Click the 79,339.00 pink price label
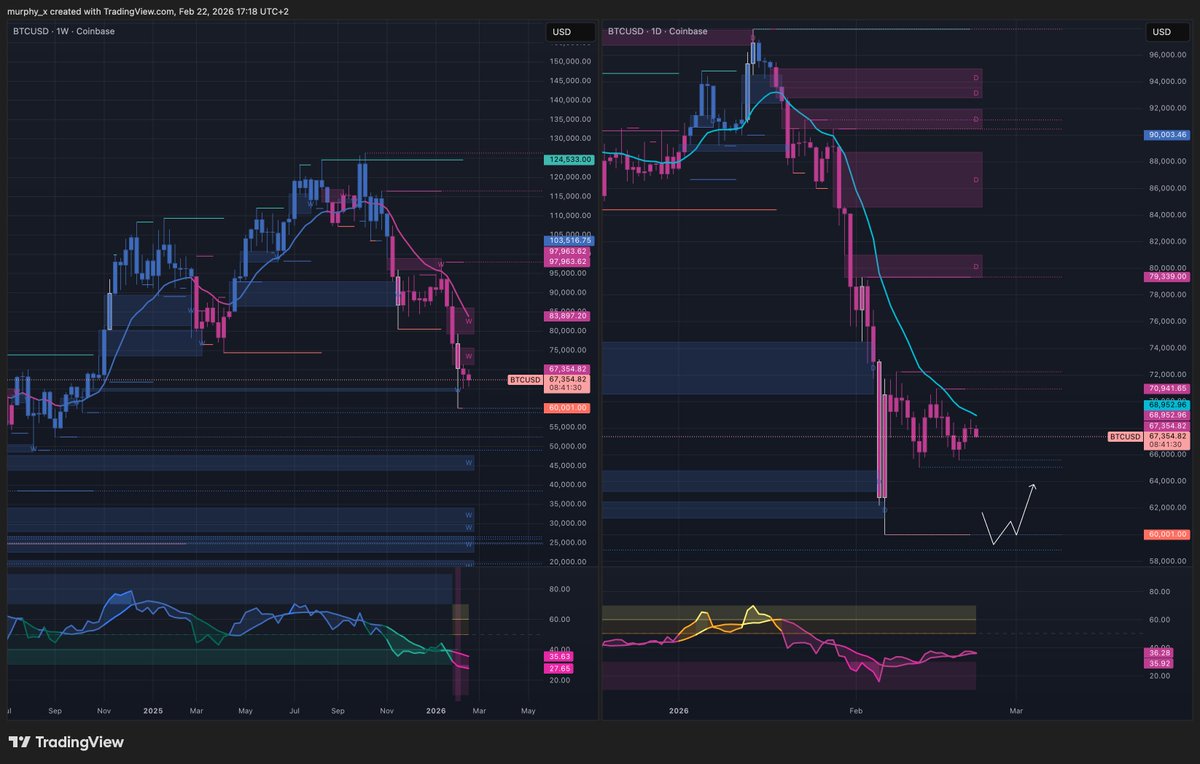Screen dimensions: 1200x764 click(x=1167, y=276)
